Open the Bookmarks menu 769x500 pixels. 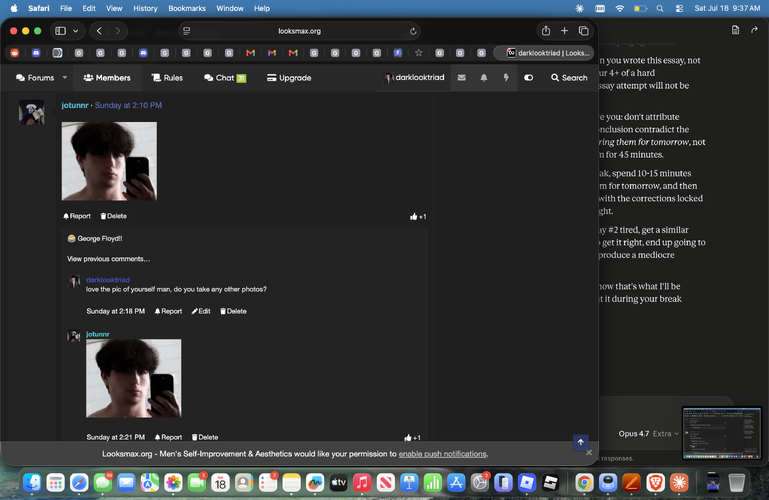click(187, 8)
